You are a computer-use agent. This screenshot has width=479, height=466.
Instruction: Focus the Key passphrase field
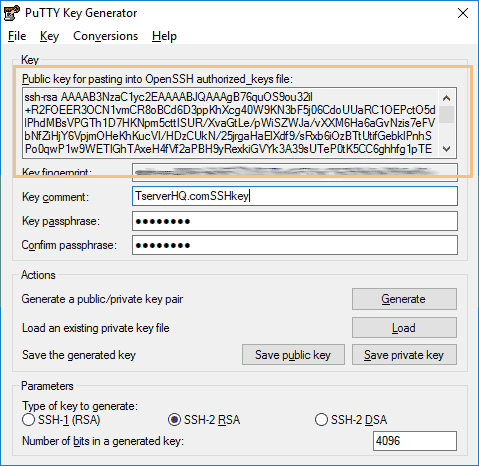[x=295, y=221]
